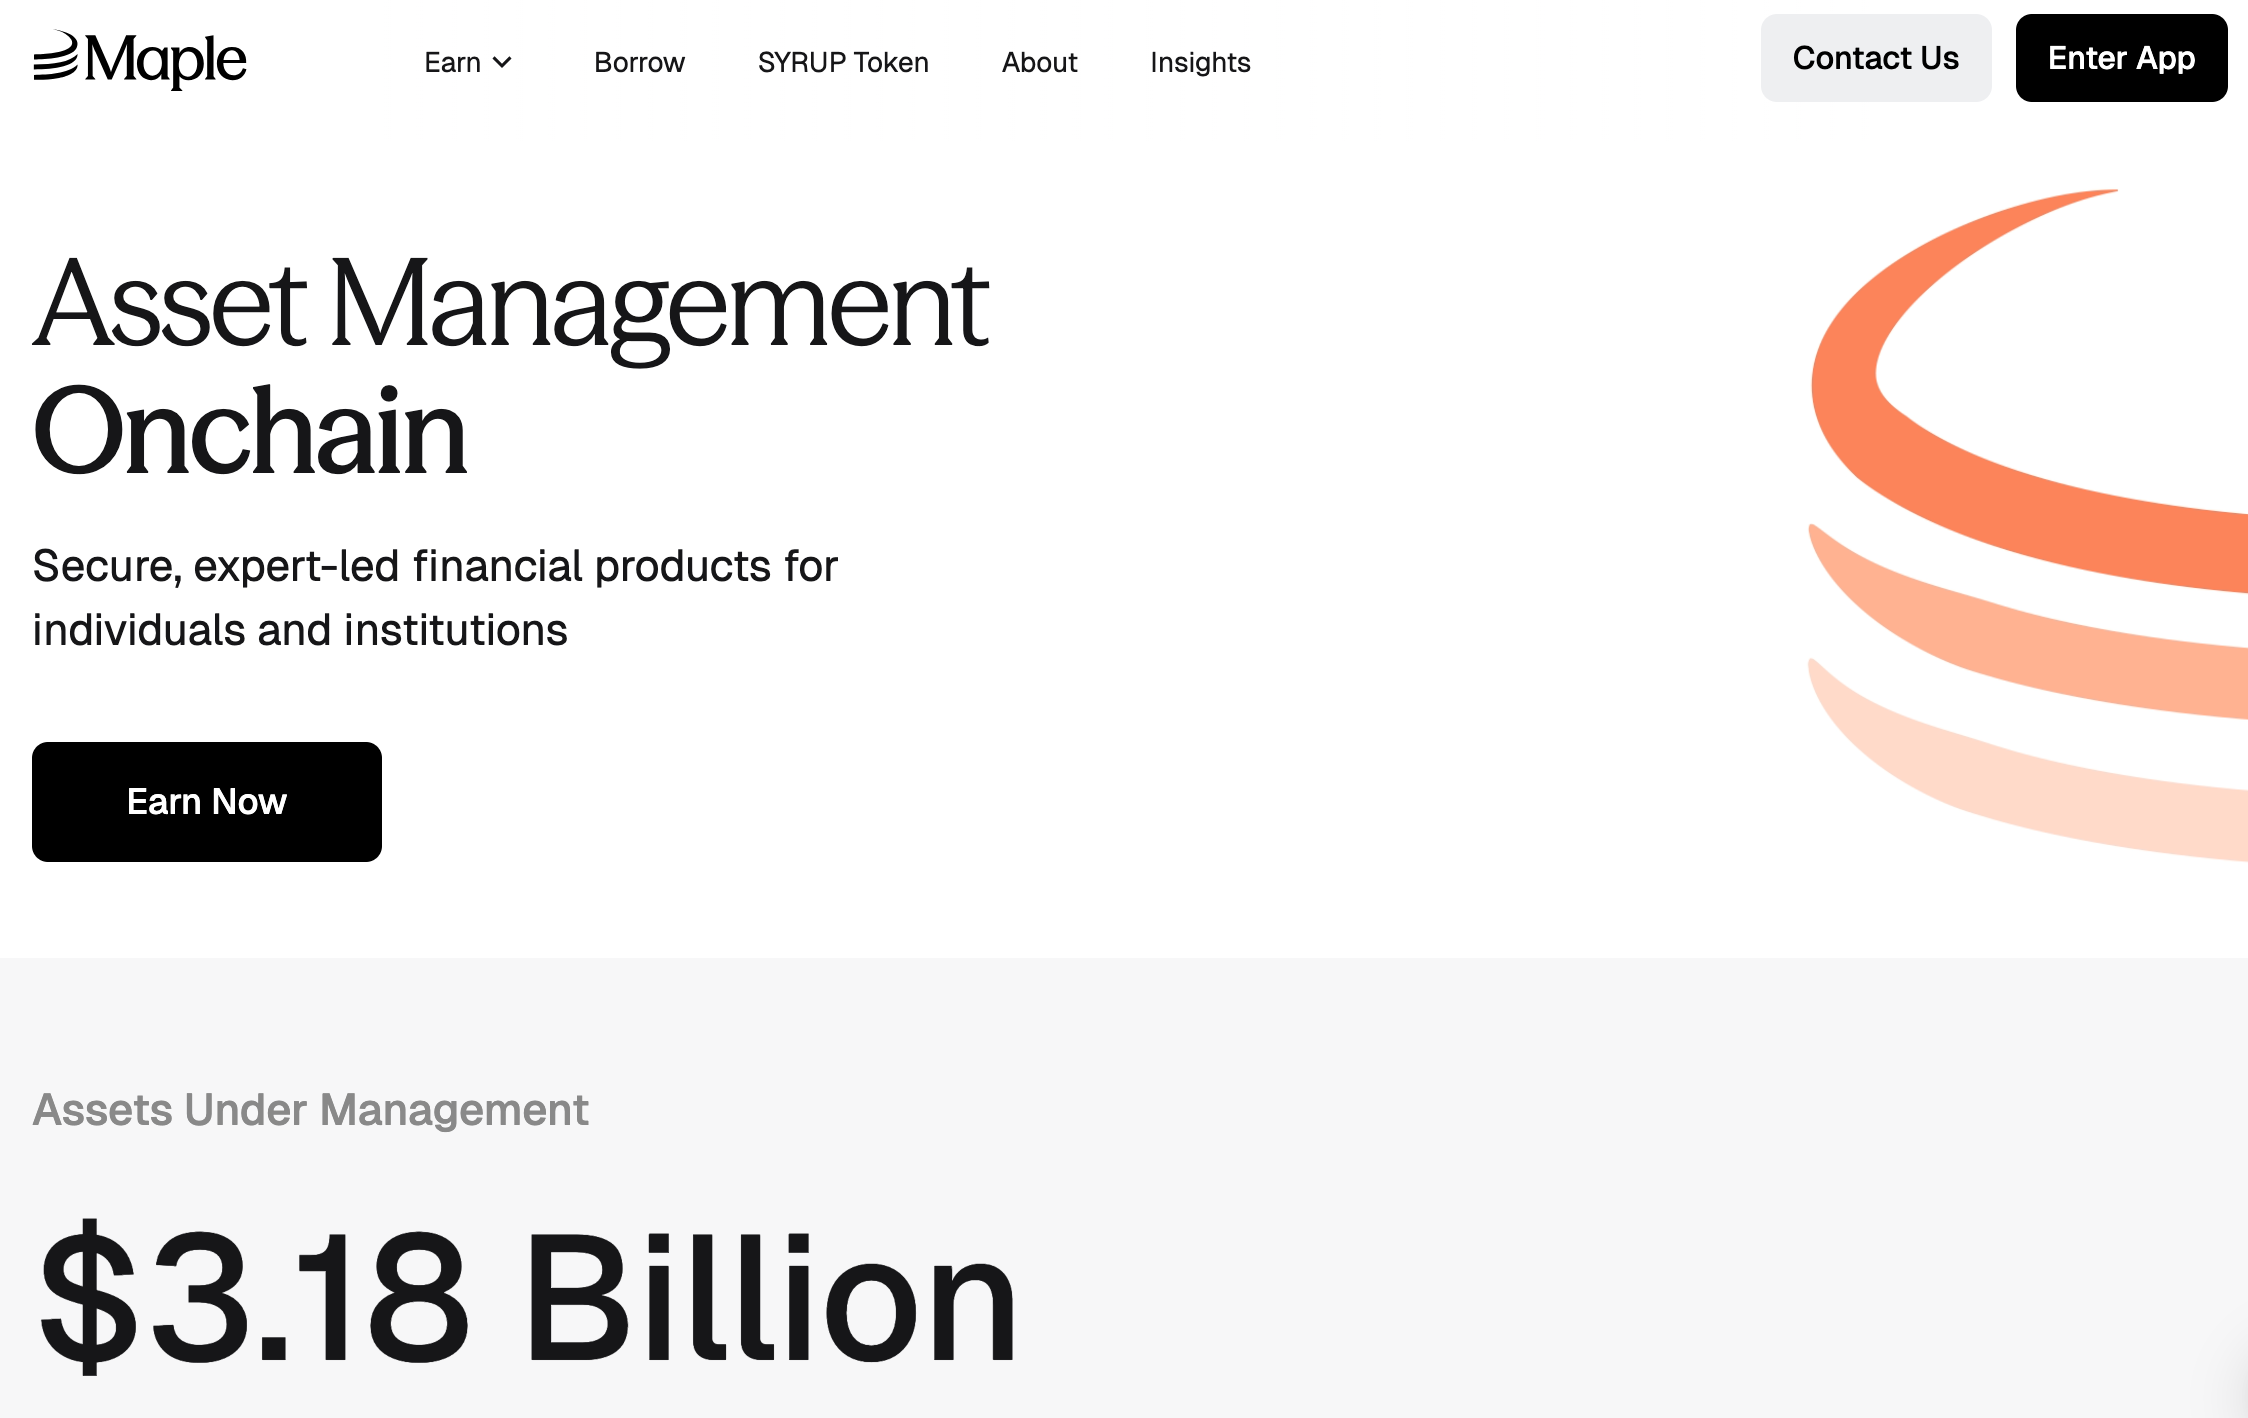Click the Enter App button
Viewport: 2248px width, 1418px height.
click(x=2121, y=58)
